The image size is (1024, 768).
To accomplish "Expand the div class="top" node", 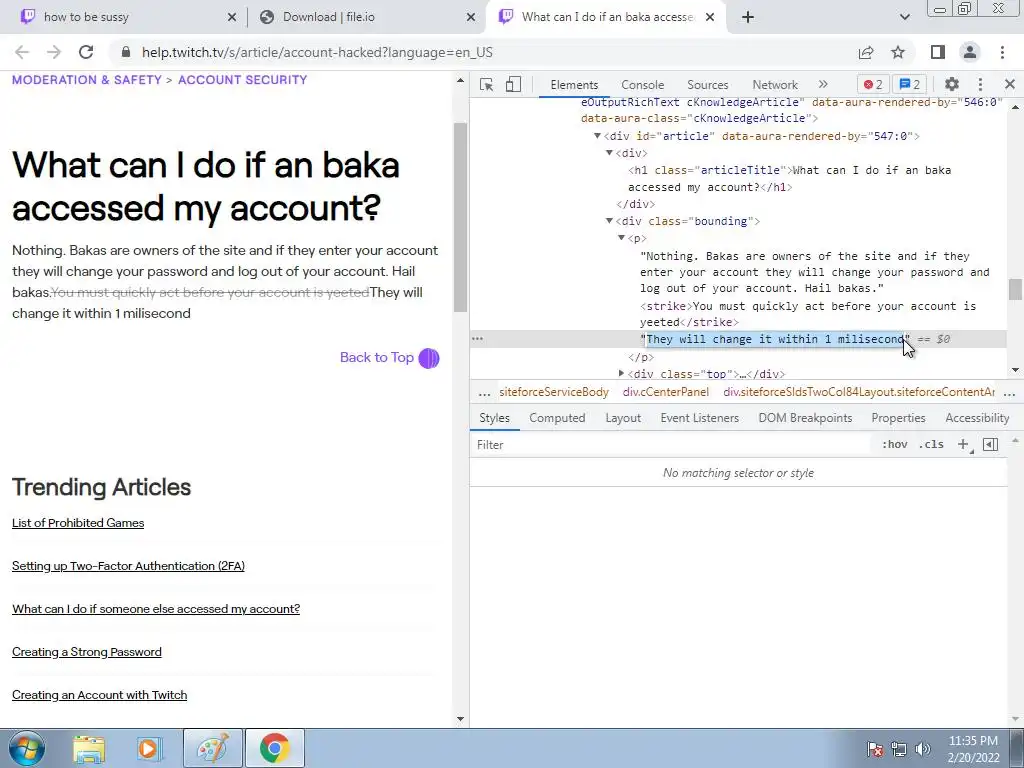I will (x=622, y=374).
